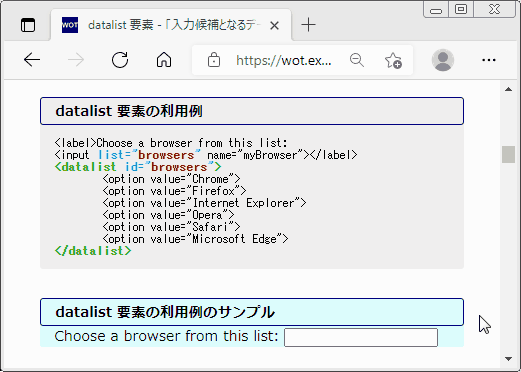Screen dimensions: 521x372
Task: Minimize the browser window
Action: click(x=435, y=10)
